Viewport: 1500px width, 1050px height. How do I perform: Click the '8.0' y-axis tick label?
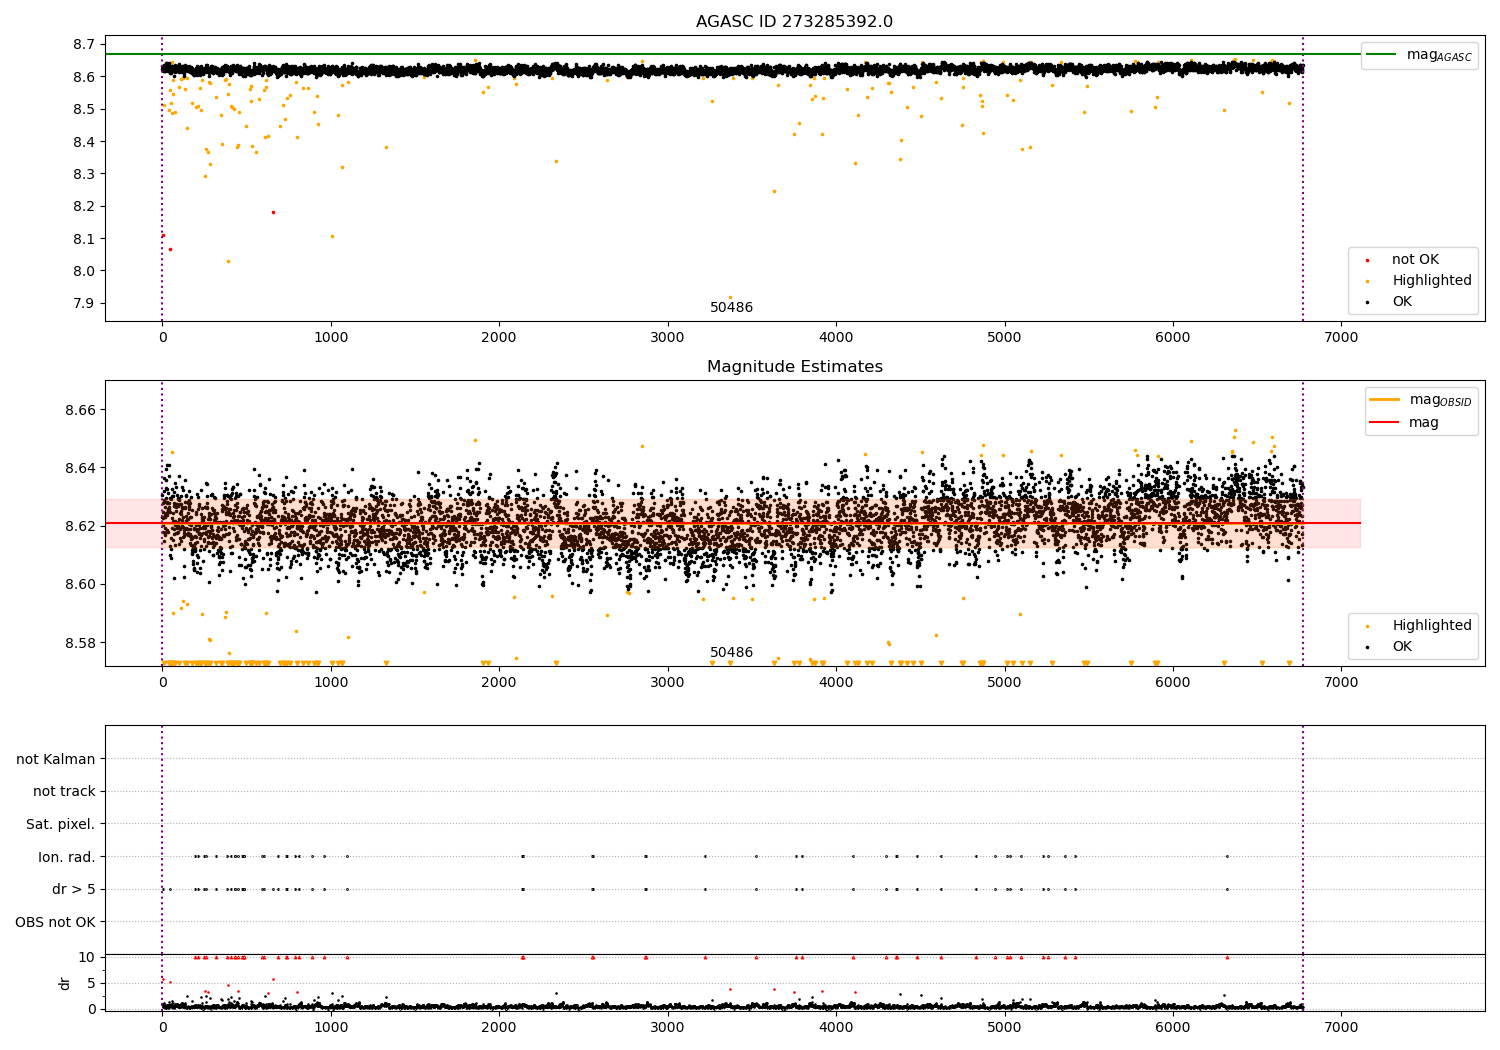pyautogui.click(x=84, y=271)
